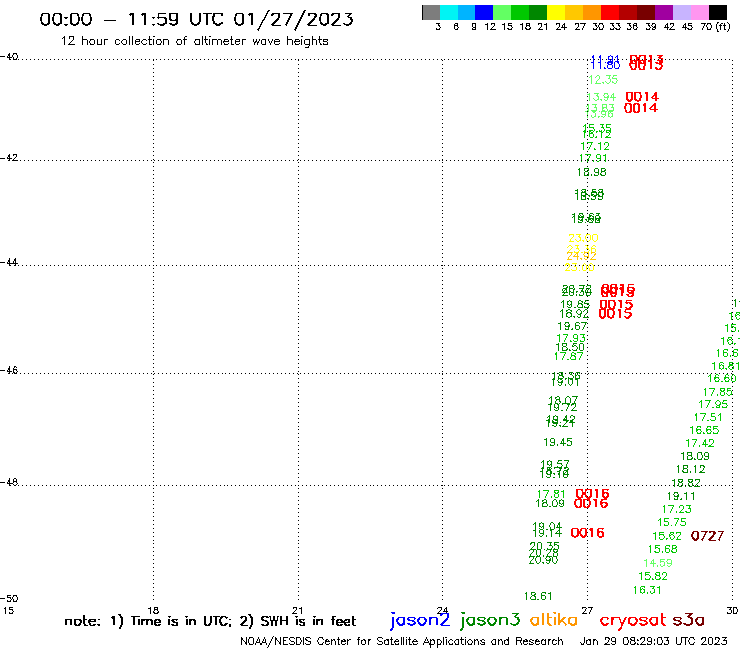Click the 17.93 wave height value
Screen dimensions: 740x650
click(571, 338)
